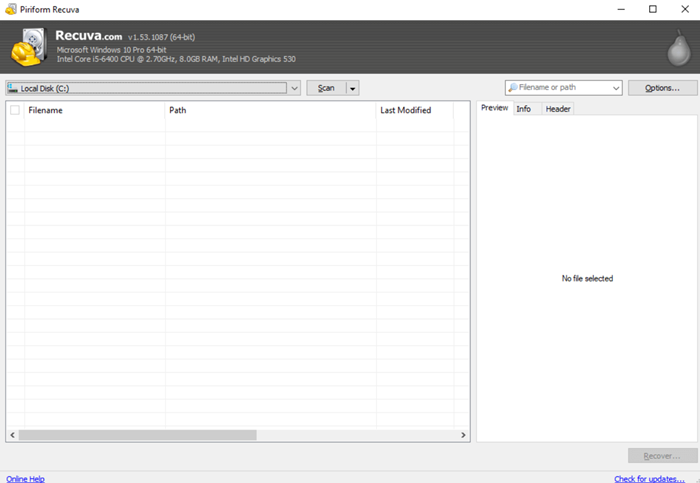
Task: Click the scrollbar right arrow
Action: pos(463,435)
